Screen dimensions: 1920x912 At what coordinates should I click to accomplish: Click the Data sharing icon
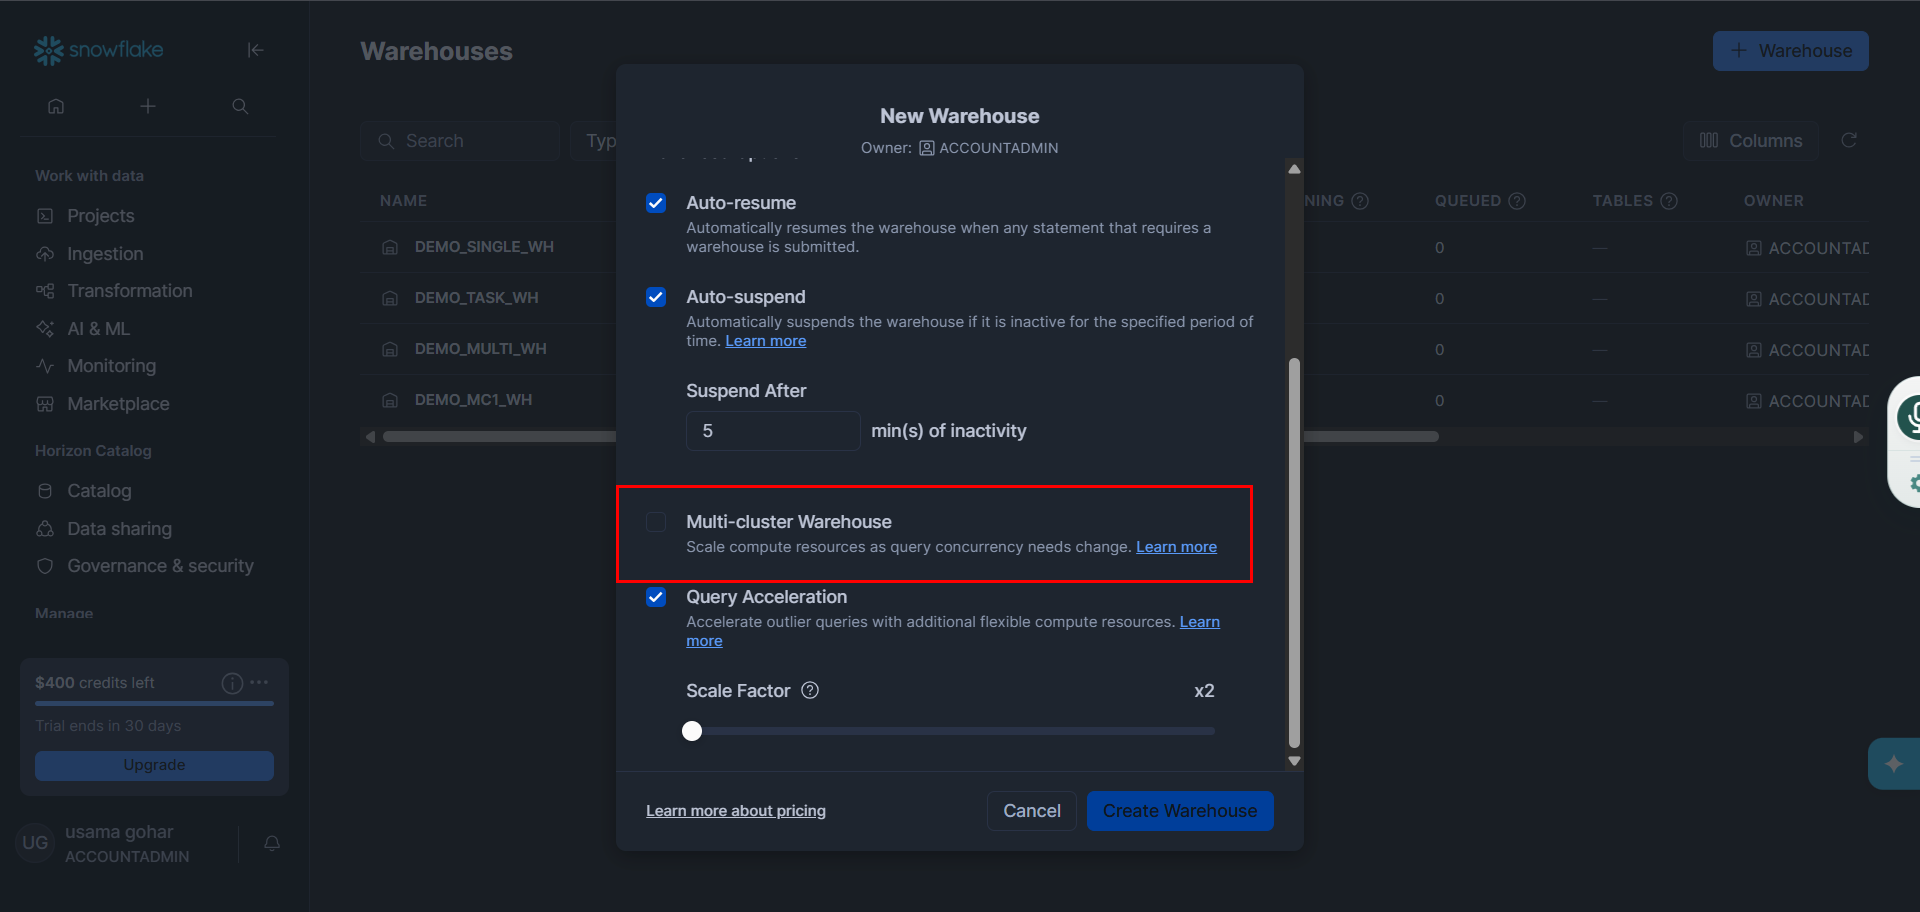point(45,529)
